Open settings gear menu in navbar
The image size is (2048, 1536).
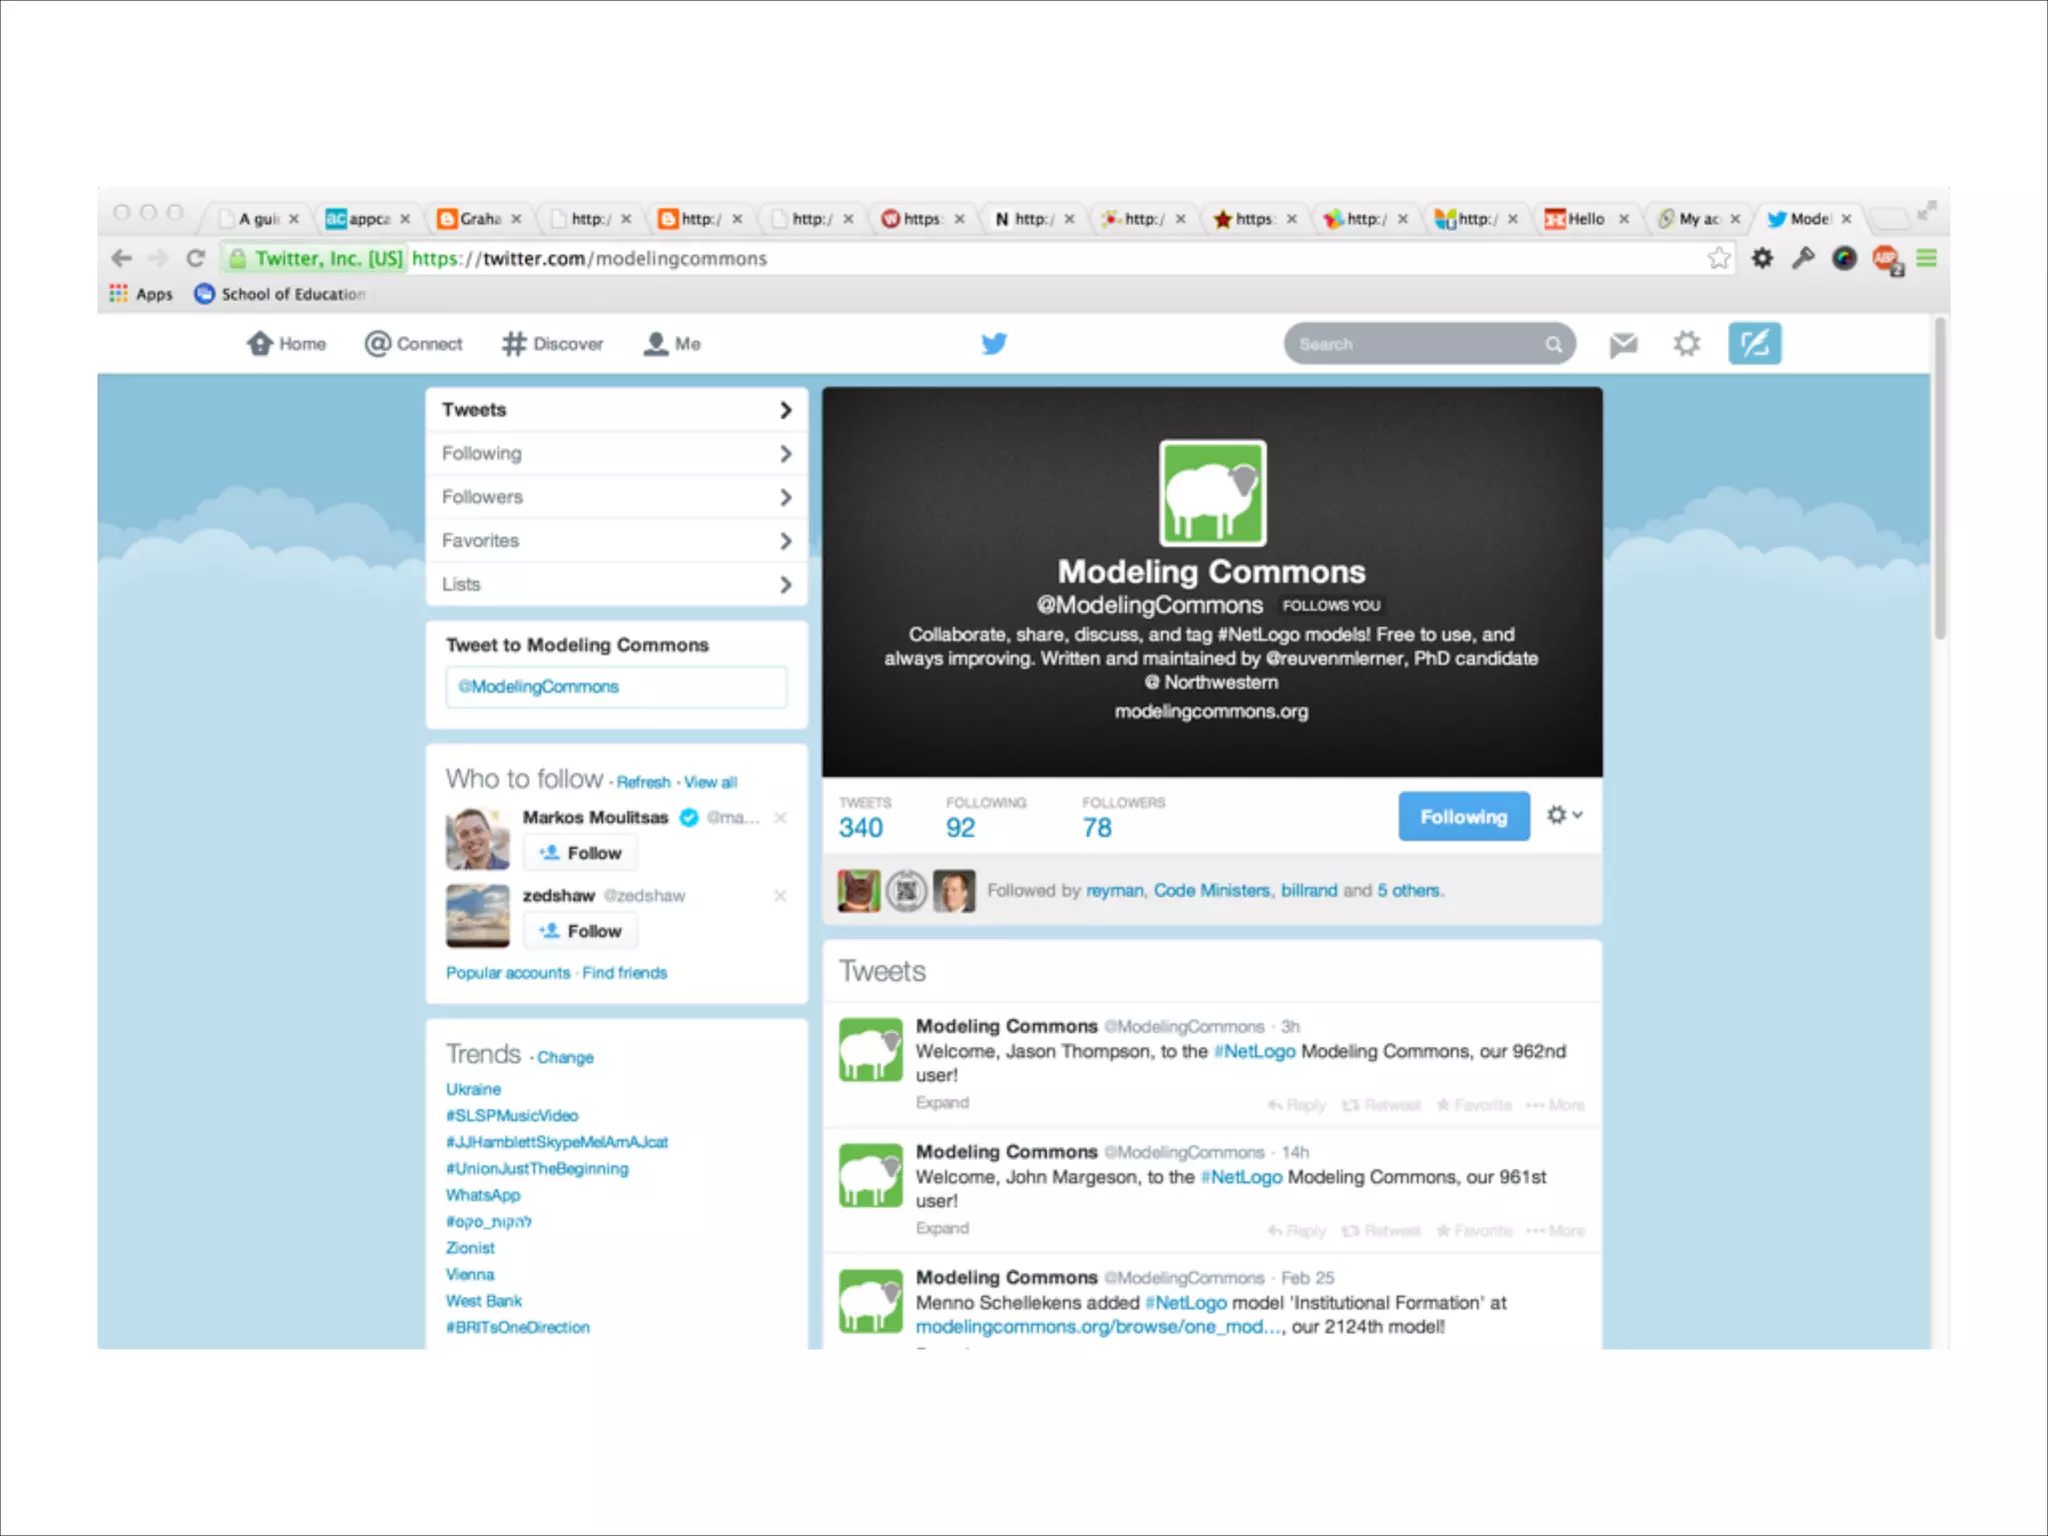(x=1686, y=344)
